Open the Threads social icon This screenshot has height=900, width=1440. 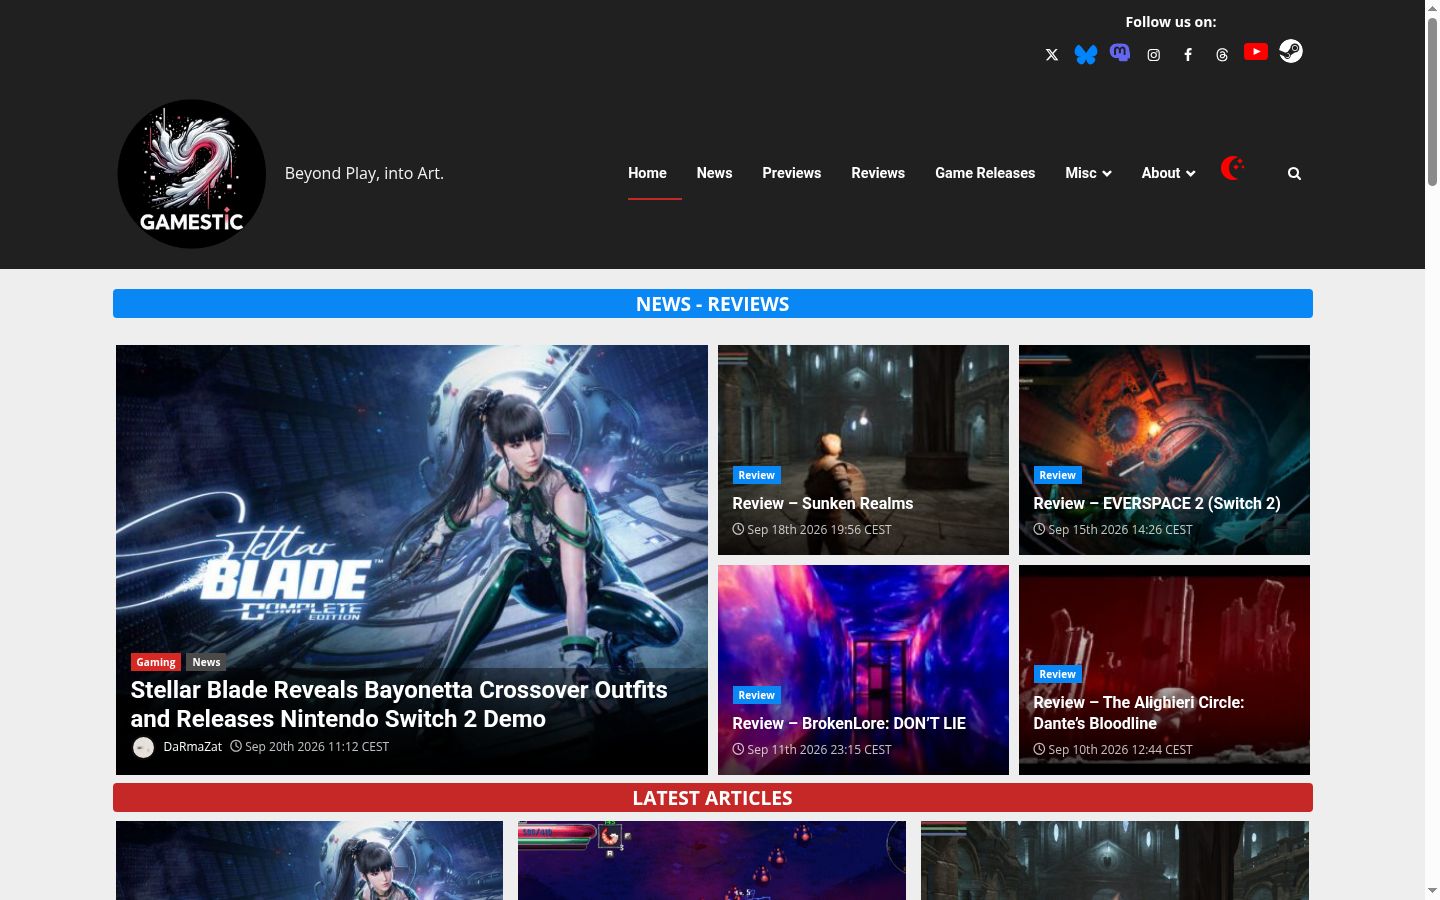pyautogui.click(x=1222, y=55)
